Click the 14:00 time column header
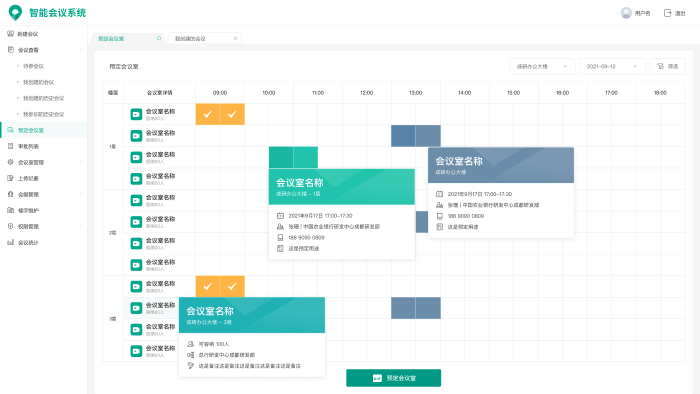 coord(464,93)
